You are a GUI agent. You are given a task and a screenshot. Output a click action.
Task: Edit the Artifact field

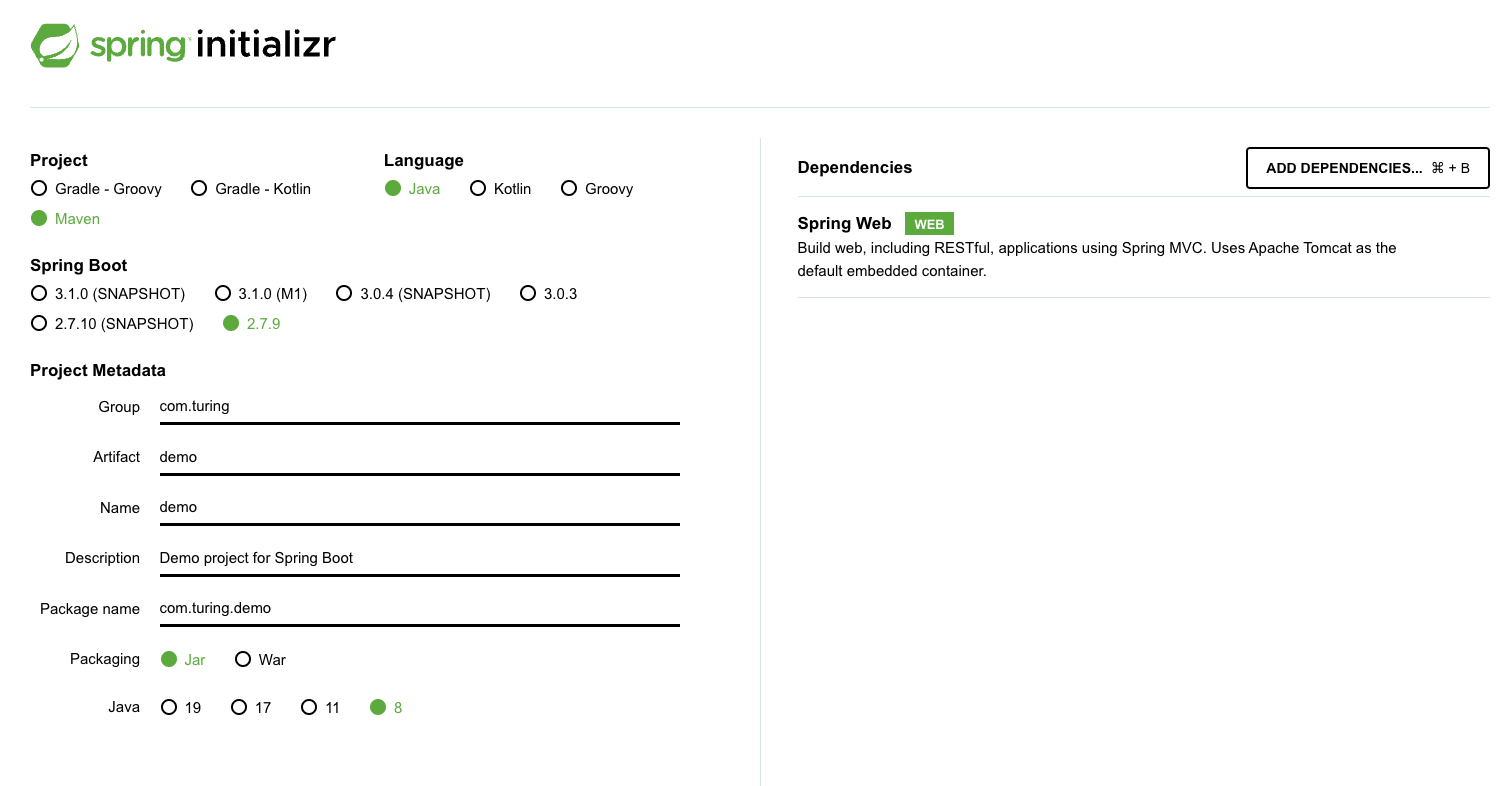coord(420,457)
